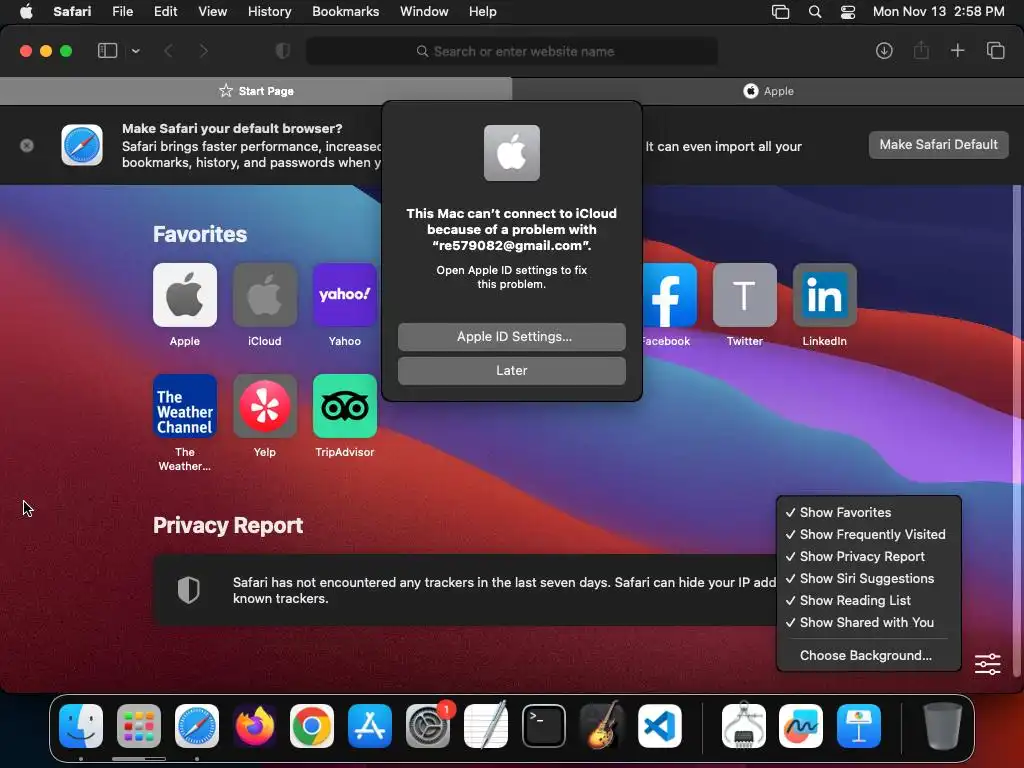Open the iCloud favorite
This screenshot has width=1024, height=768.
point(264,295)
